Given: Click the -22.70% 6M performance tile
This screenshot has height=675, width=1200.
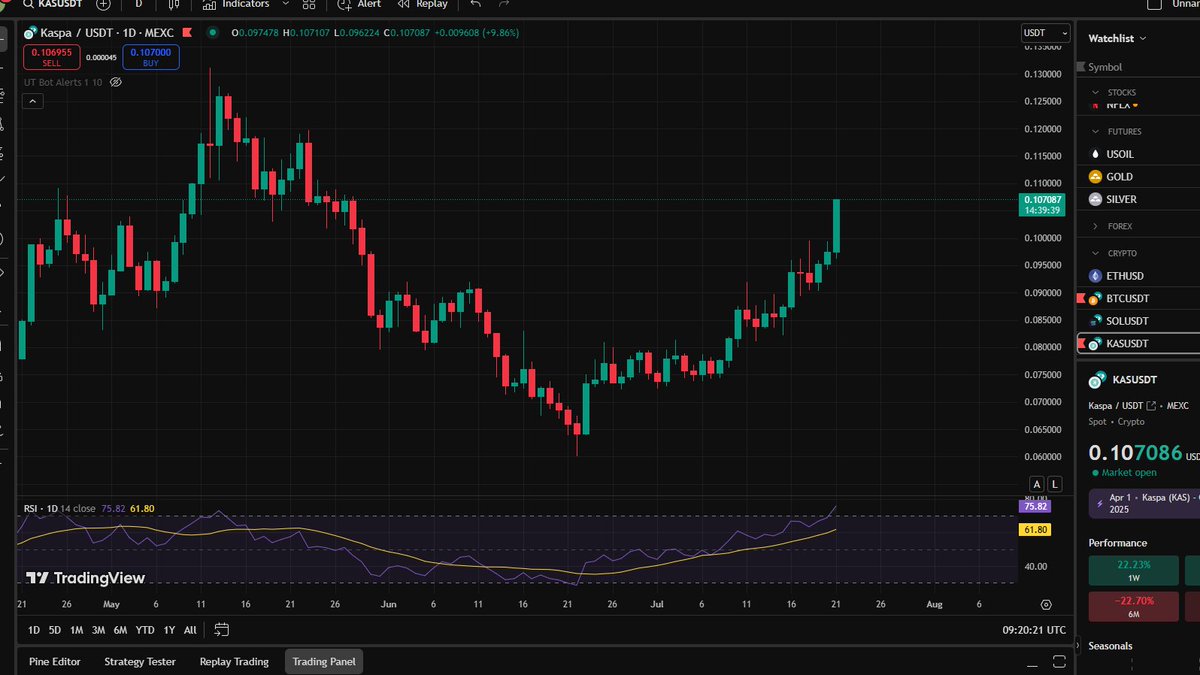Looking at the screenshot, I should [1133, 606].
